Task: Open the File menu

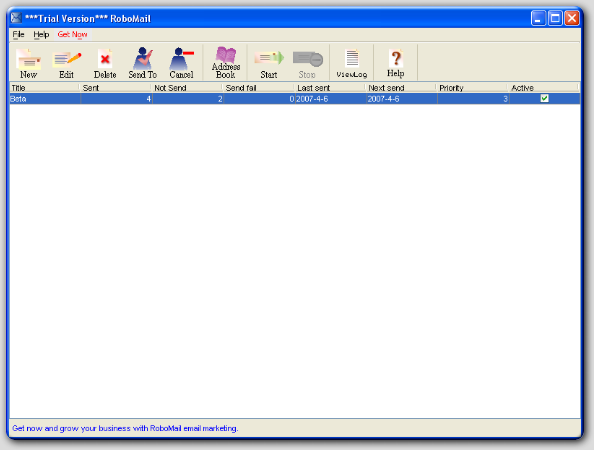Action: [18, 34]
